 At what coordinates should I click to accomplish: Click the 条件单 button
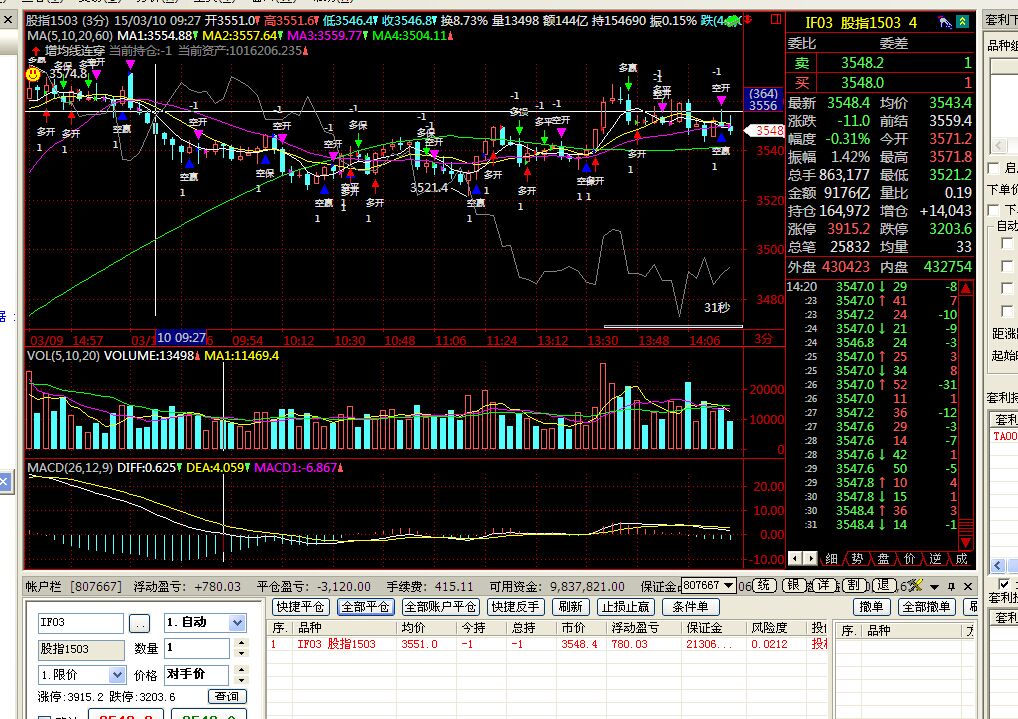[x=690, y=607]
